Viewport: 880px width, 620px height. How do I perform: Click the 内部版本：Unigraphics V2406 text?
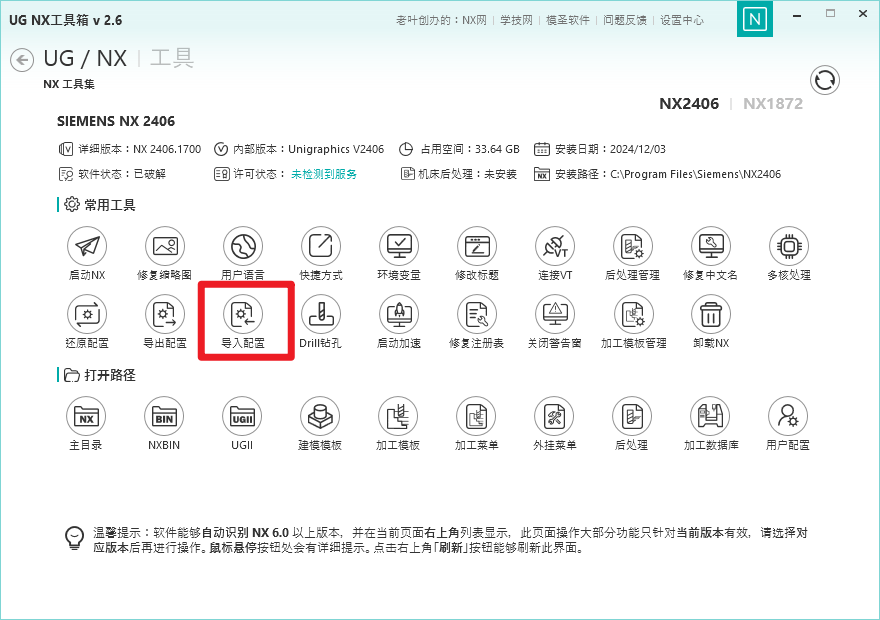[x=308, y=149]
